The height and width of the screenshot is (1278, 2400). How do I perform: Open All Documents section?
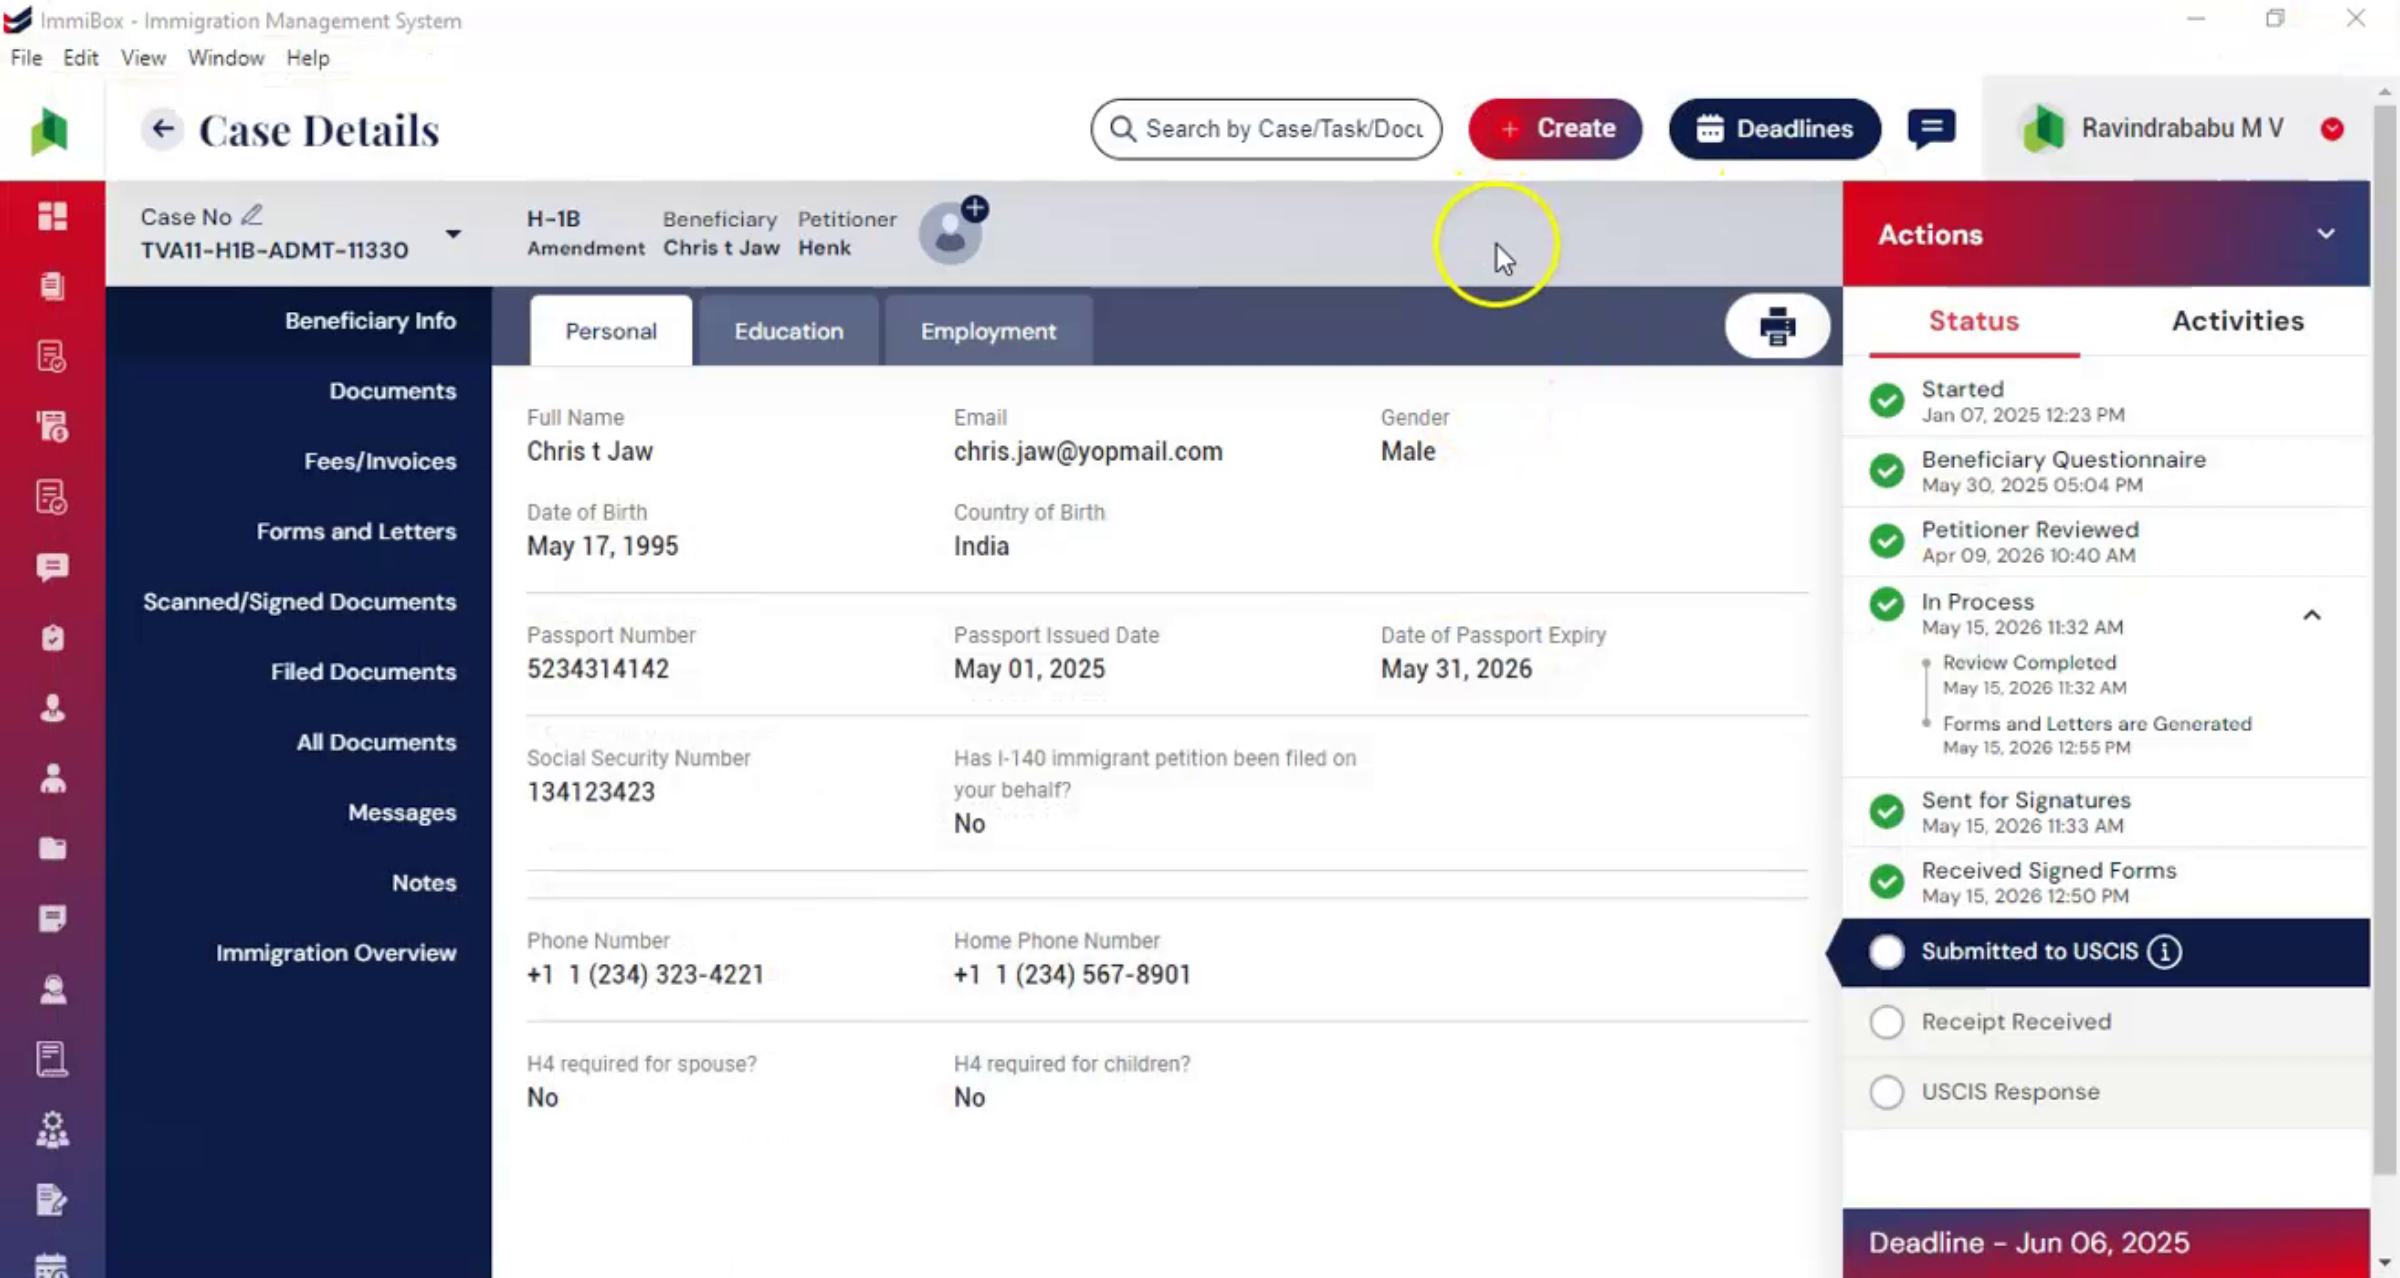click(x=376, y=742)
